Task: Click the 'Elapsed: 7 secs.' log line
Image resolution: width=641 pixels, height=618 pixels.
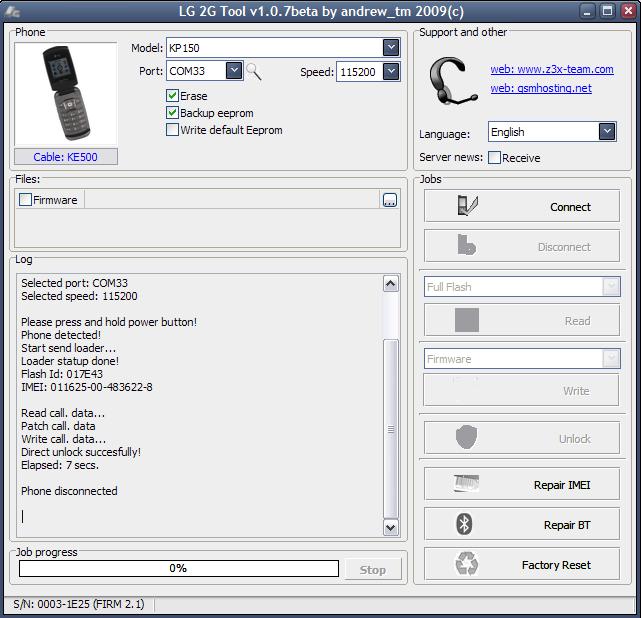Action: click(x=60, y=465)
